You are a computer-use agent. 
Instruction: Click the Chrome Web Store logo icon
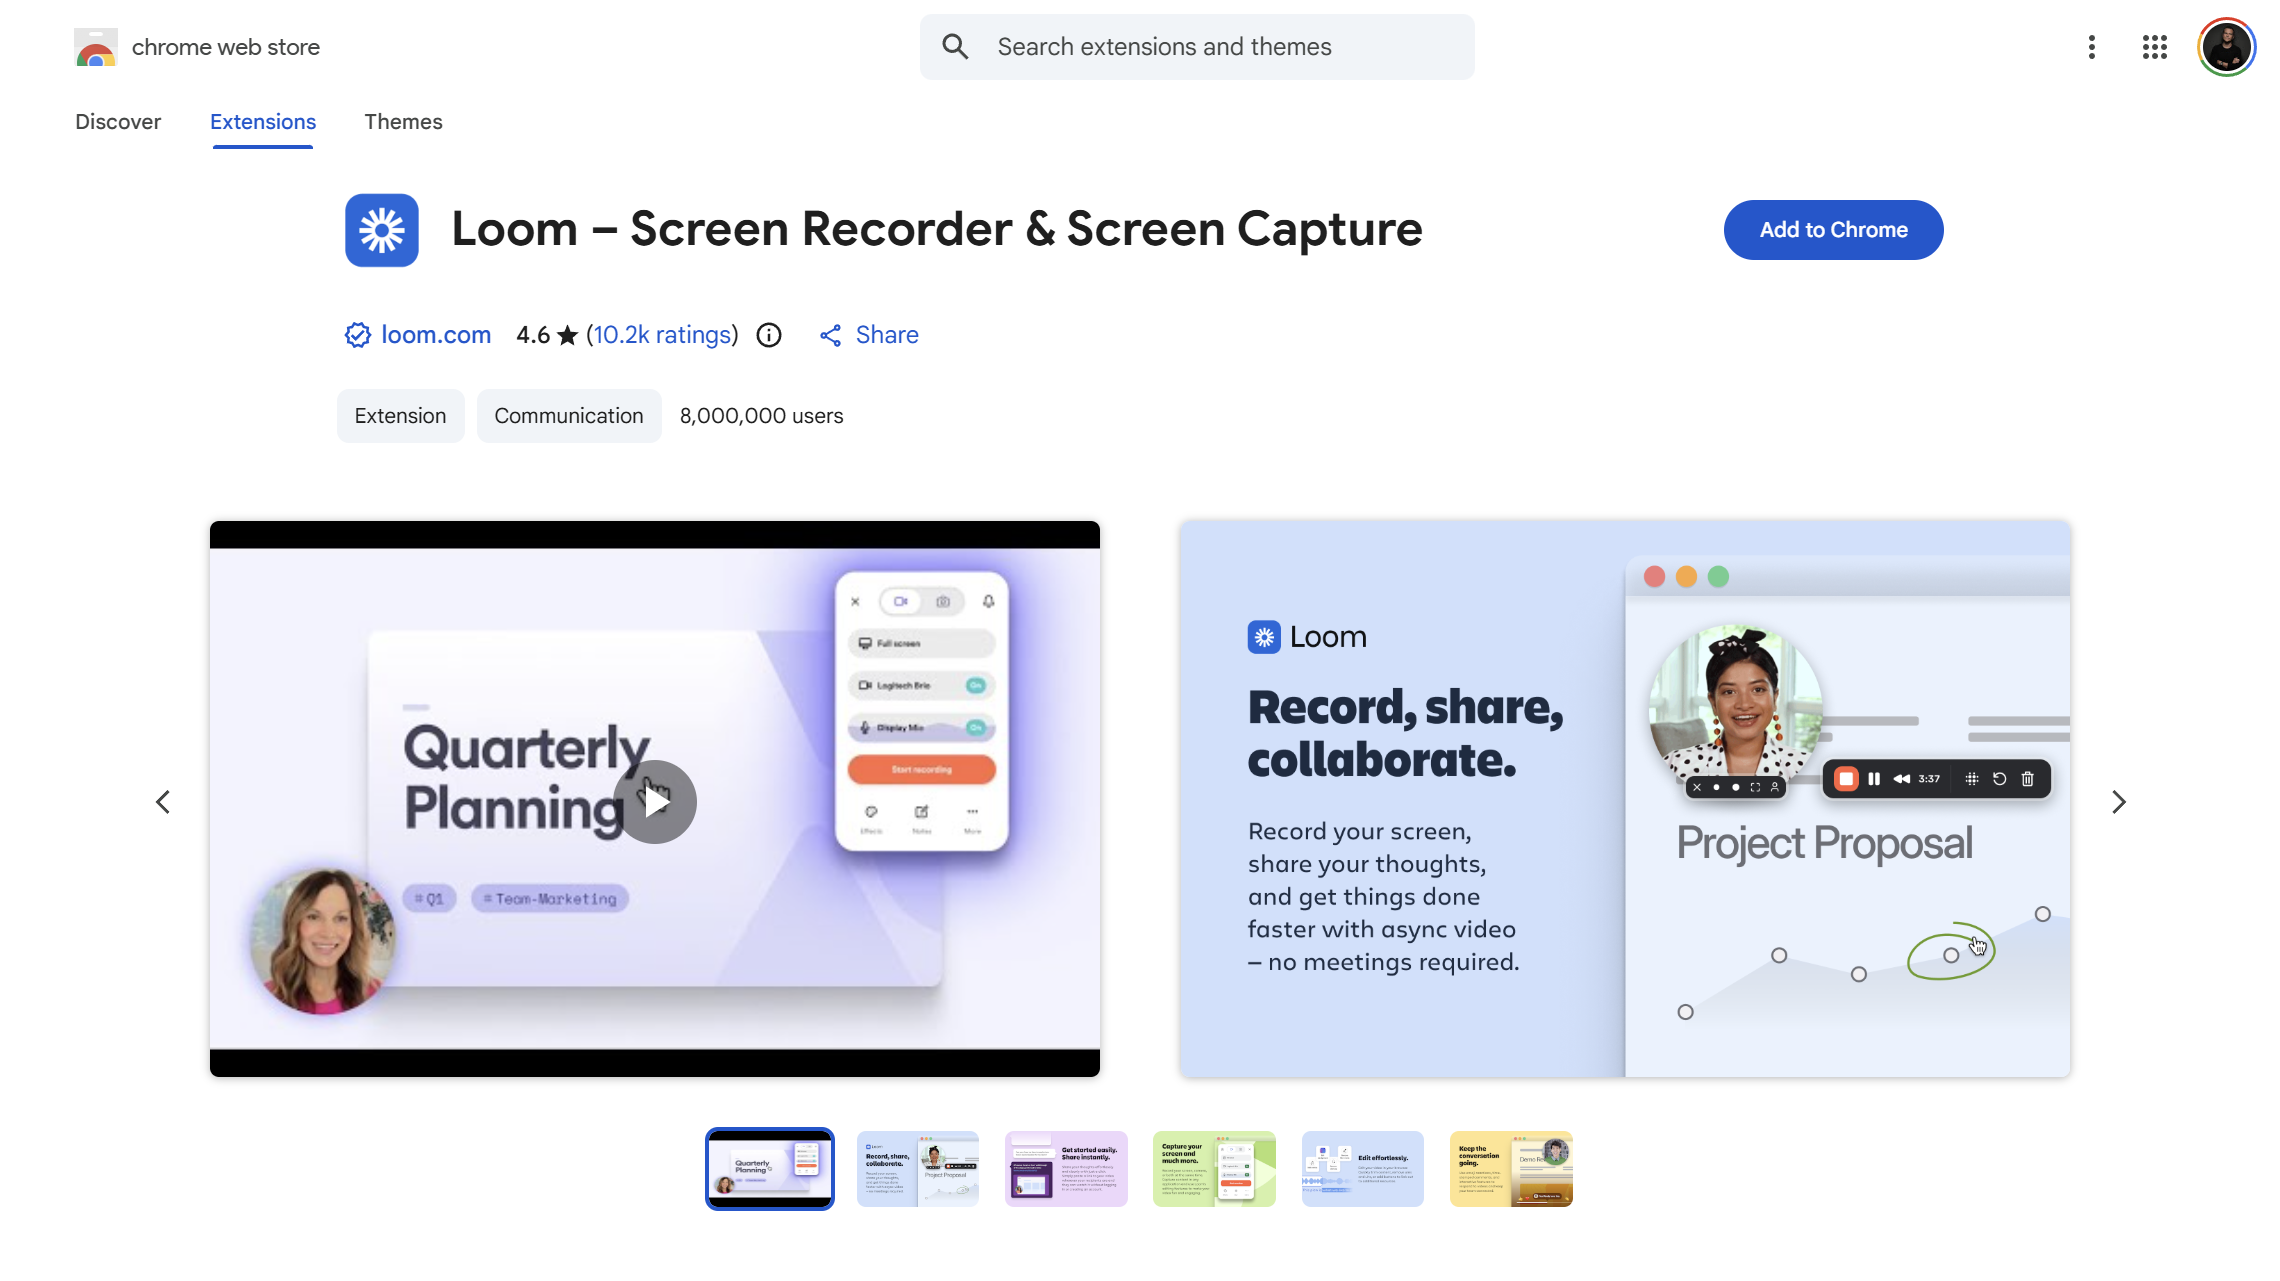click(96, 47)
